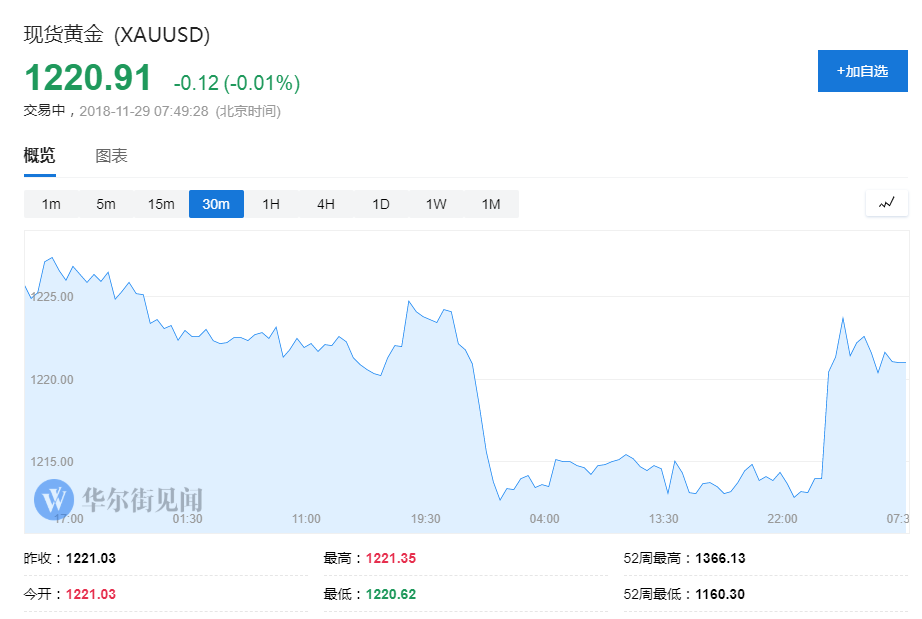Click the 现货黄金 (XAUUSD) title

(116, 34)
